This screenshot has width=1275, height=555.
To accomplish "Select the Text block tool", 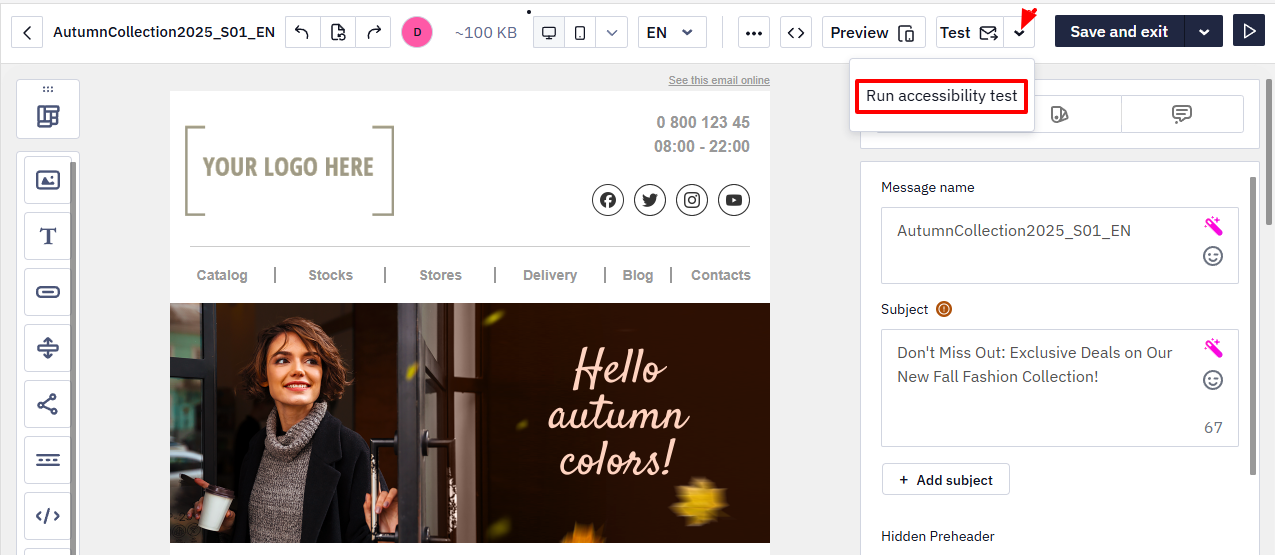I will tap(48, 236).
